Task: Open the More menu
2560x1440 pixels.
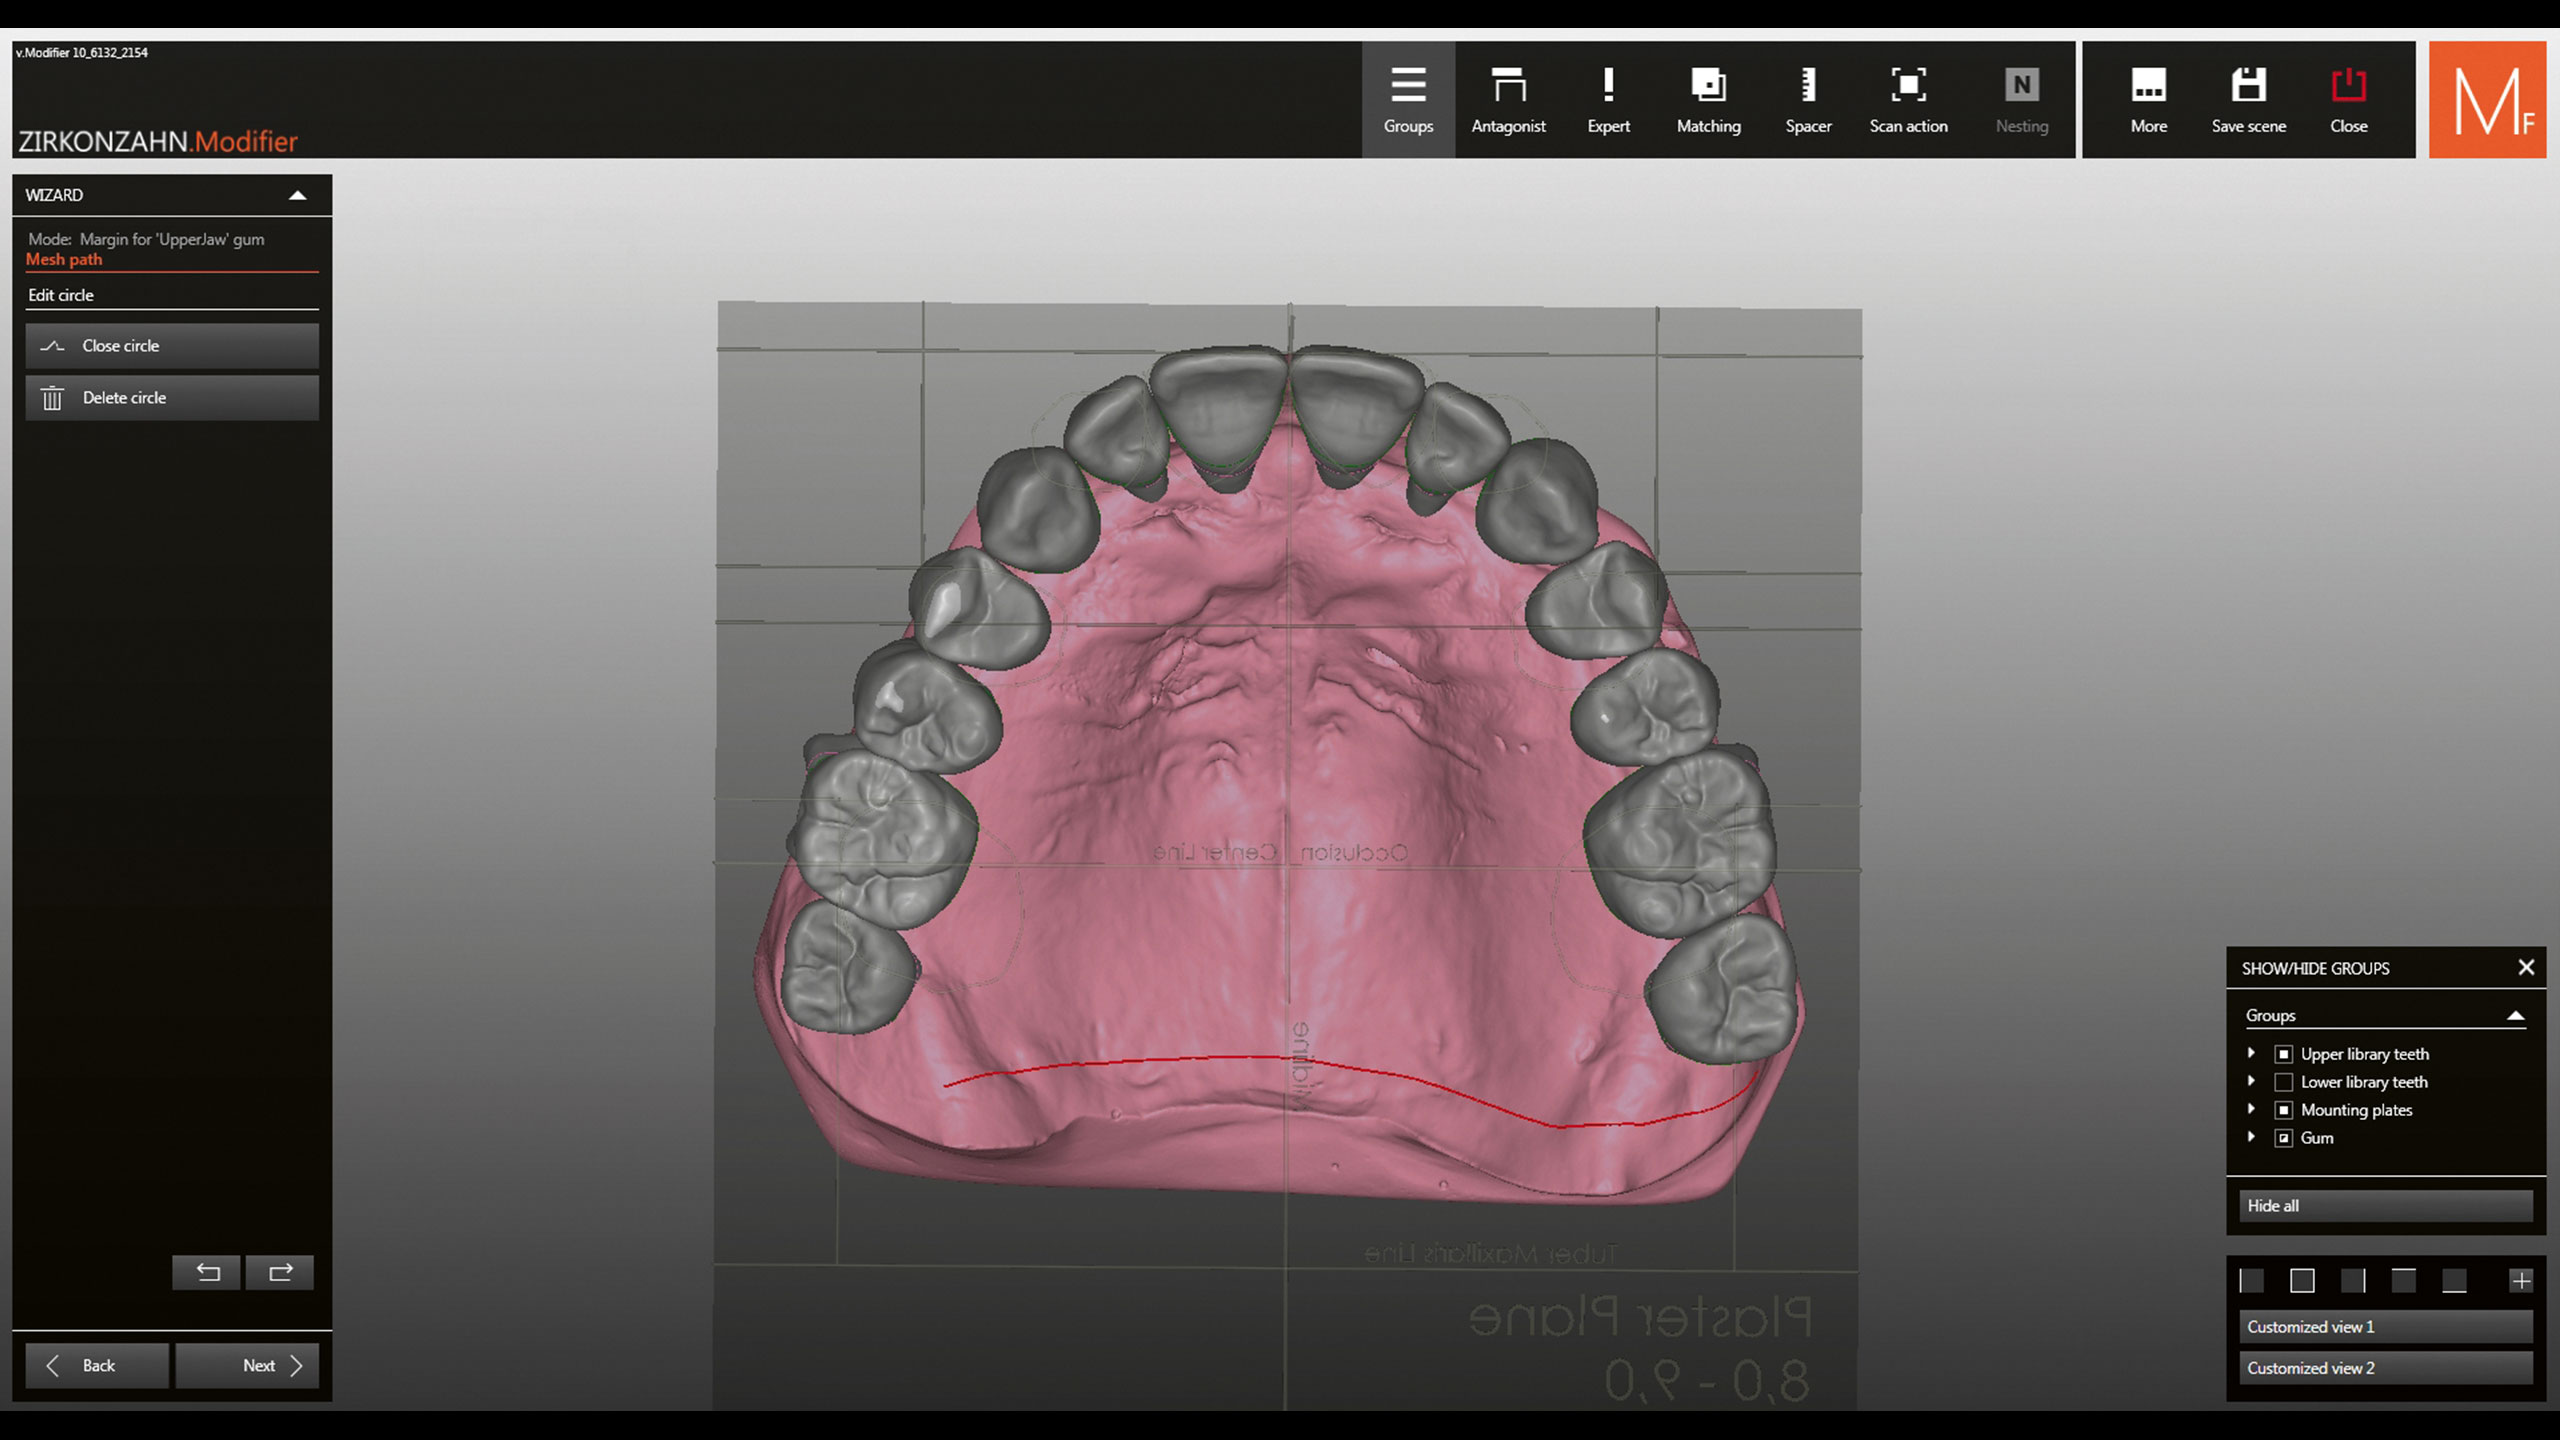Action: point(2148,100)
